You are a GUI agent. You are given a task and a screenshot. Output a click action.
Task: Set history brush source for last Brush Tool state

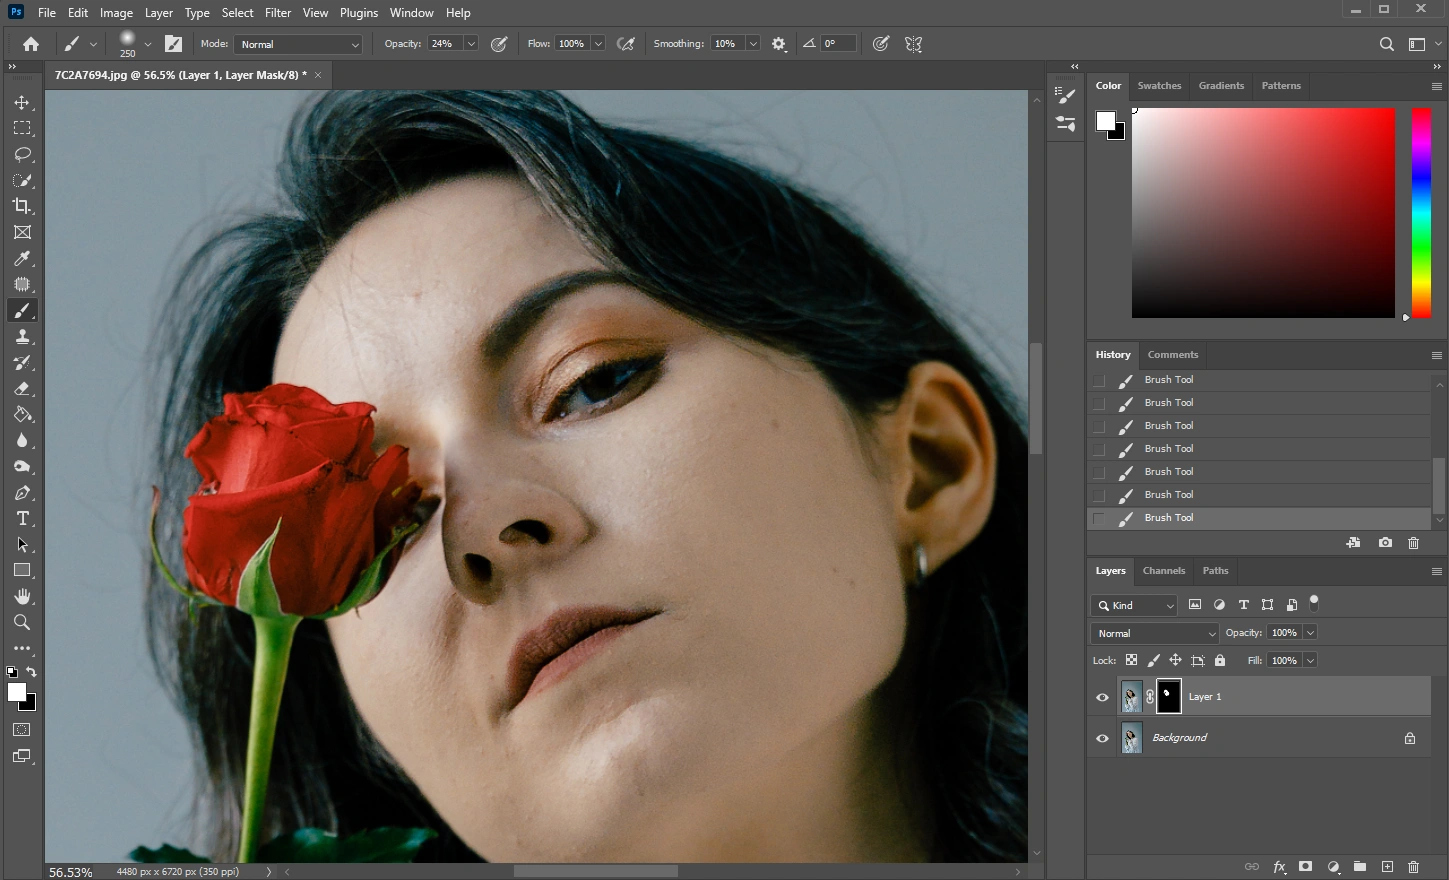coord(1099,518)
